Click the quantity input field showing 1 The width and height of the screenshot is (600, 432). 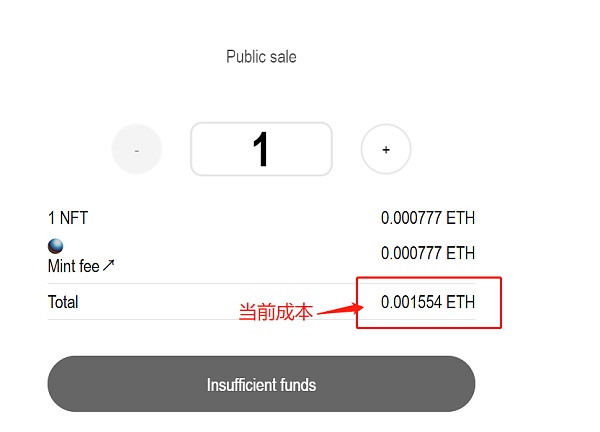[261, 150]
